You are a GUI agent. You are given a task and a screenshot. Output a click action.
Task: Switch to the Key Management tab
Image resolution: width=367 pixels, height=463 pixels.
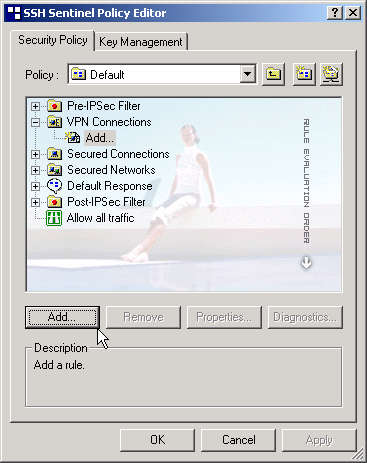141,42
